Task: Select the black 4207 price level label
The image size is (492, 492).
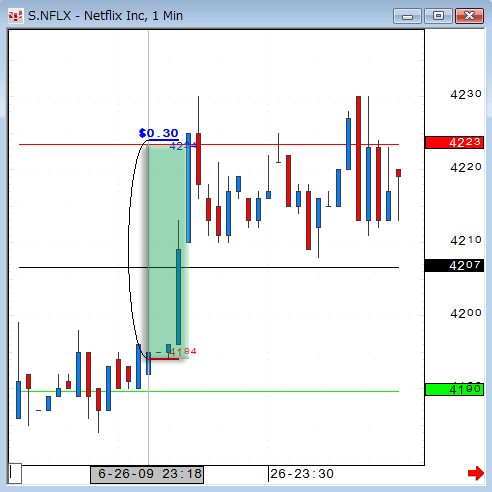Action: 454,266
